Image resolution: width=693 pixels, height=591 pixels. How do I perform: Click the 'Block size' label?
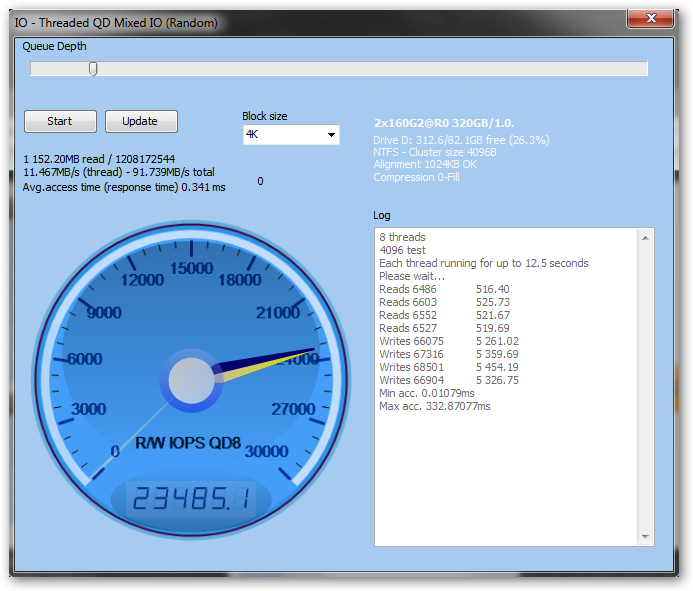click(x=265, y=116)
